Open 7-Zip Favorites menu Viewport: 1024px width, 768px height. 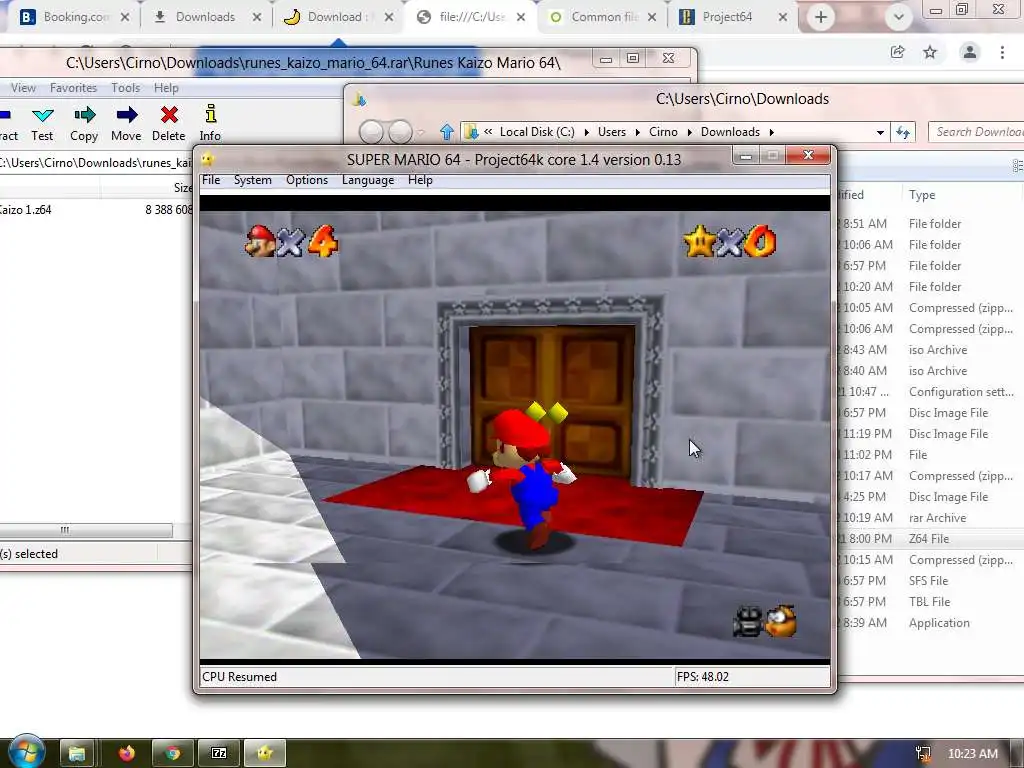click(73, 88)
